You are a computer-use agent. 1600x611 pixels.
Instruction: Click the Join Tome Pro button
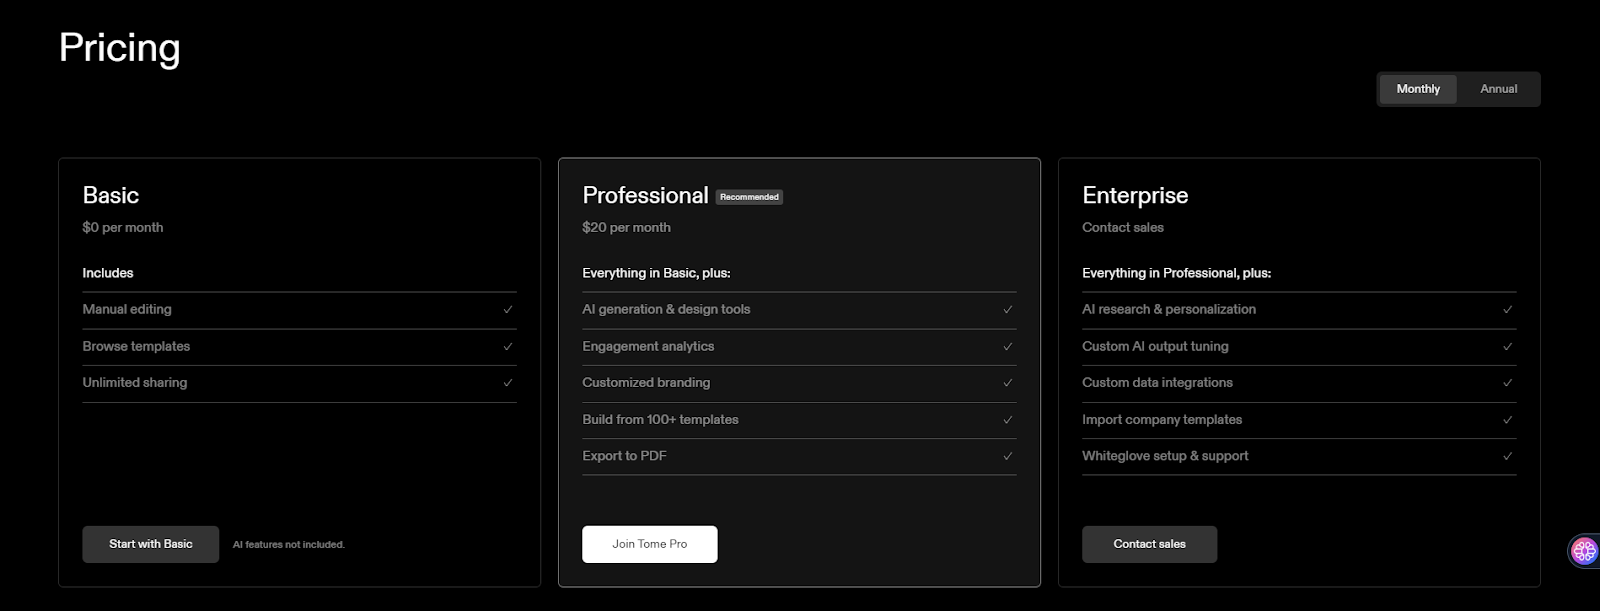650,544
